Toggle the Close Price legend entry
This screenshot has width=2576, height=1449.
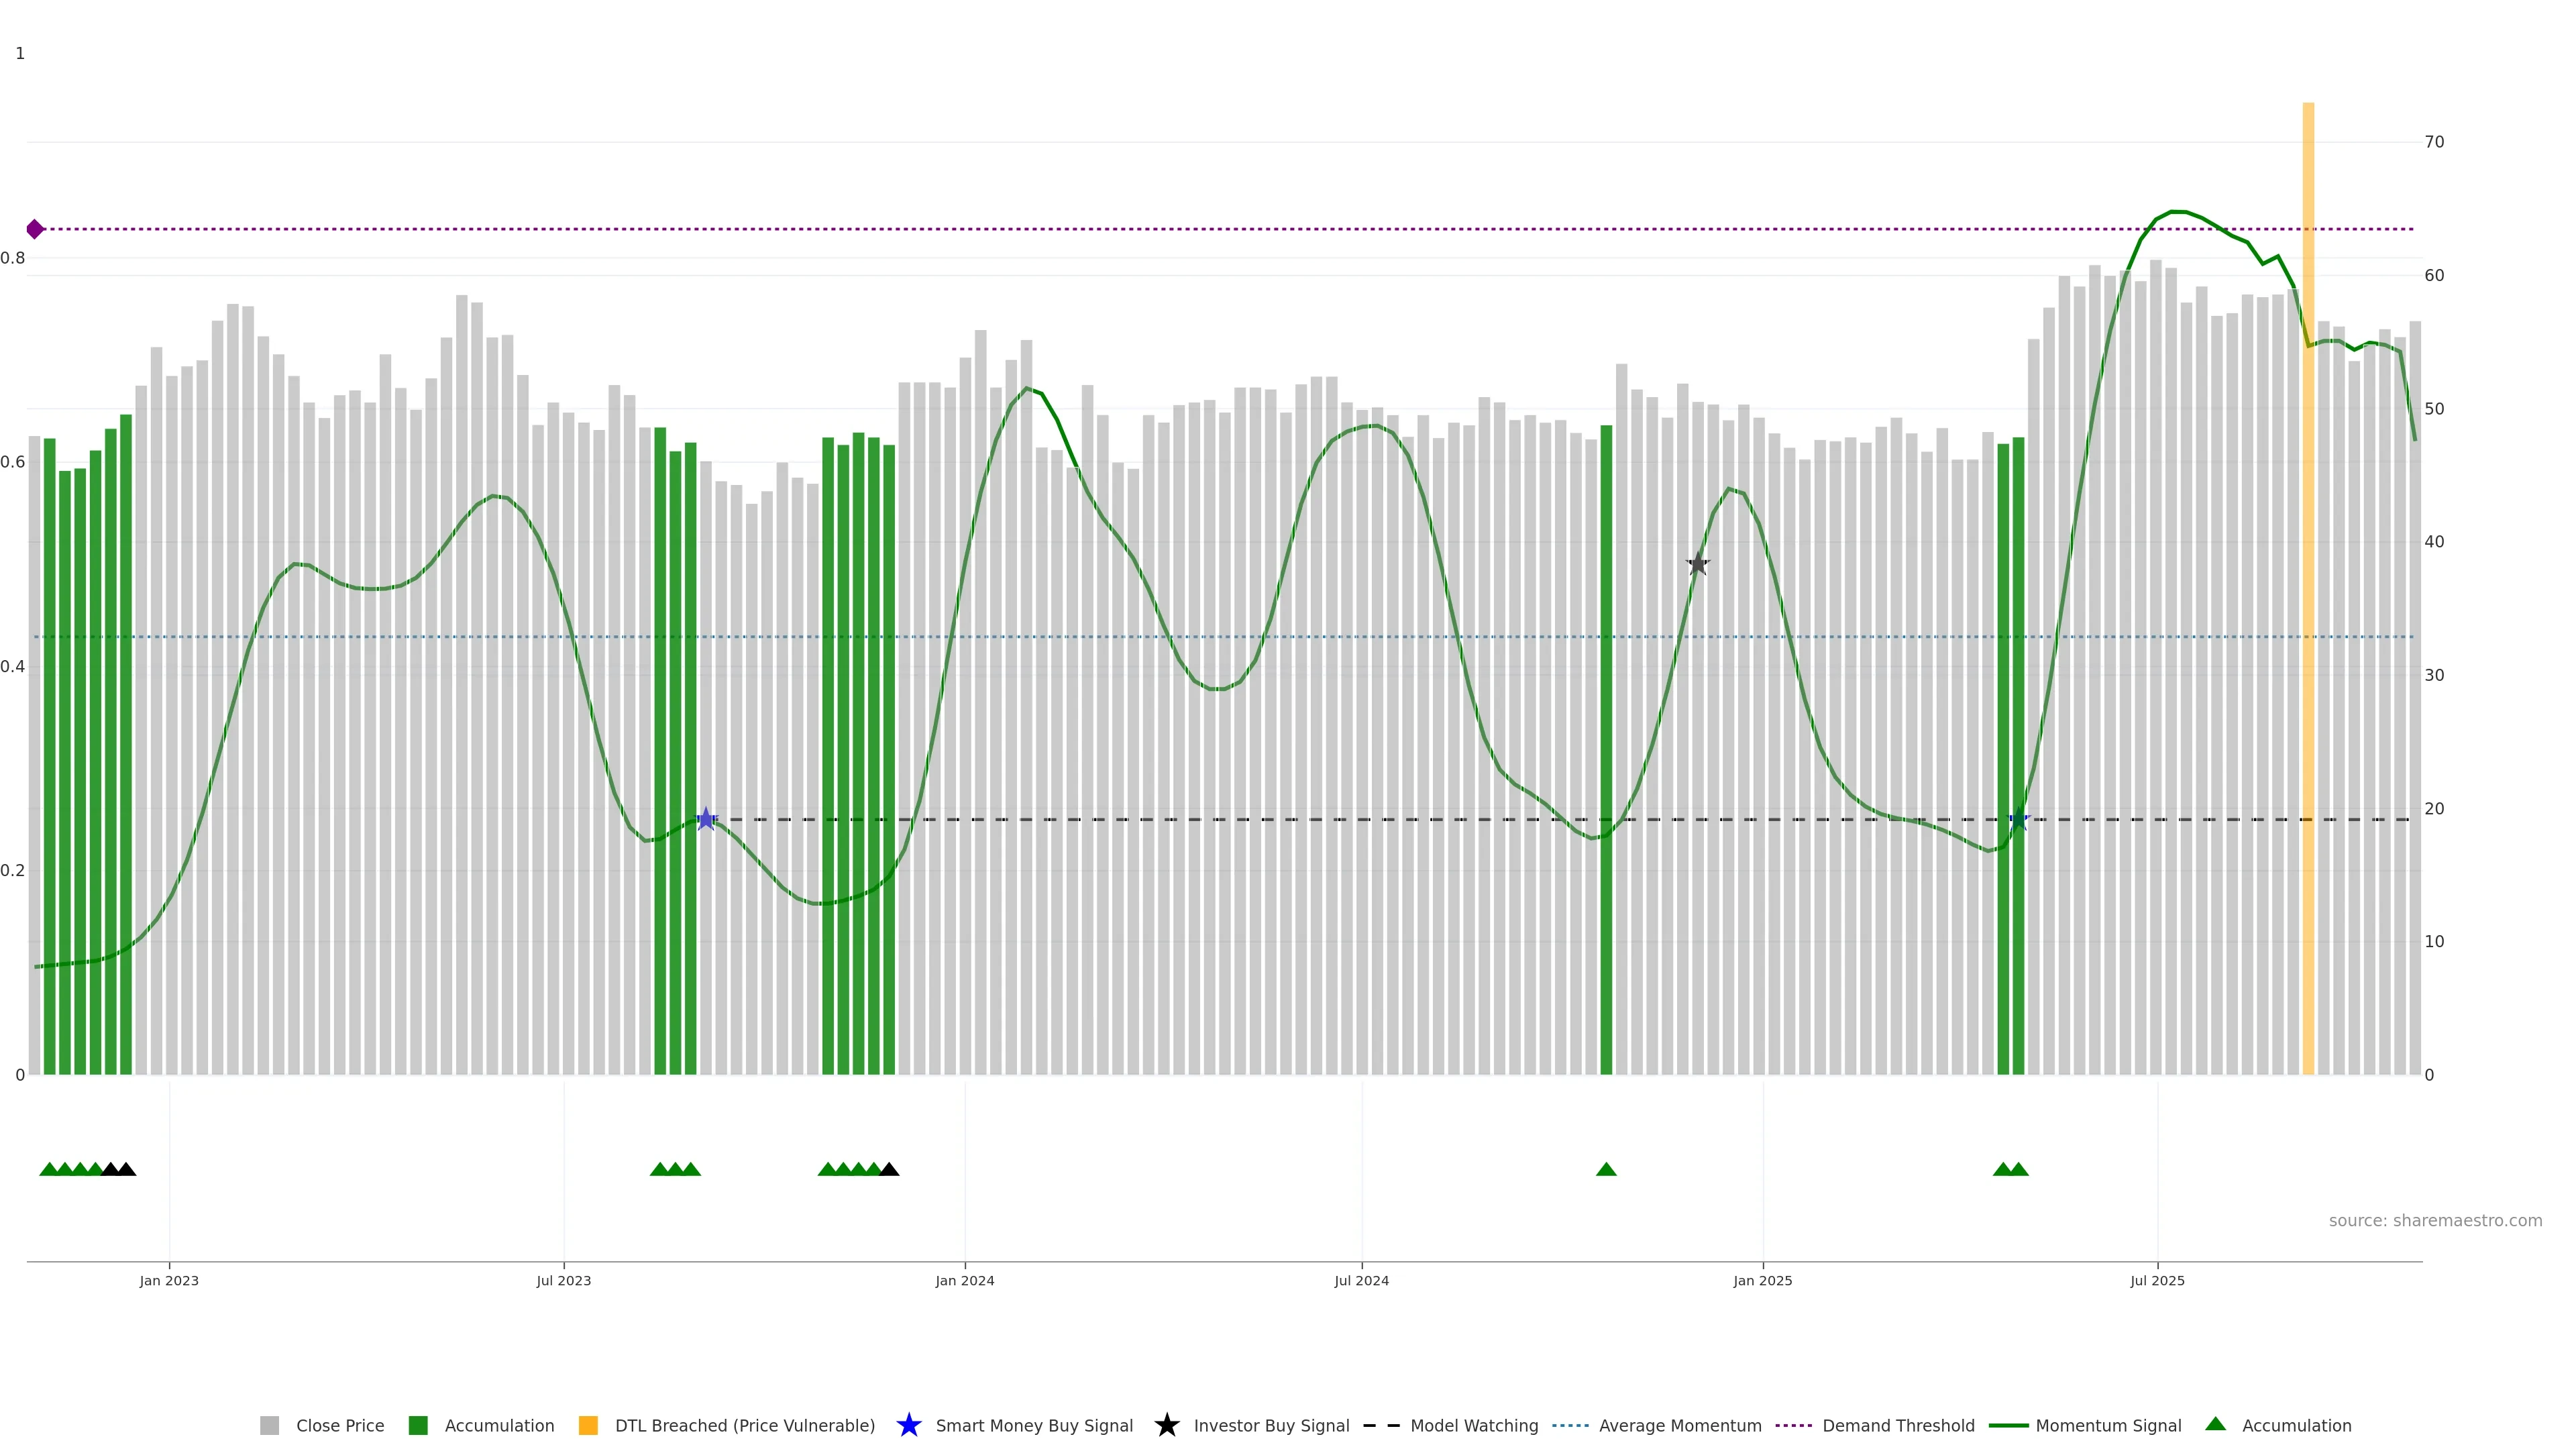click(339, 1425)
